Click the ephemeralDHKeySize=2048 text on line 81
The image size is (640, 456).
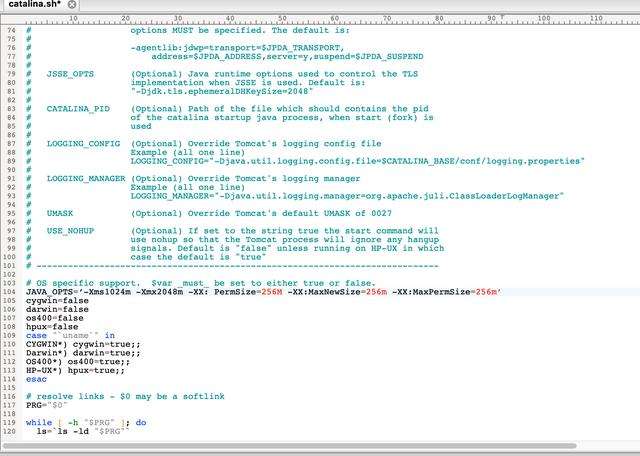click(x=248, y=91)
